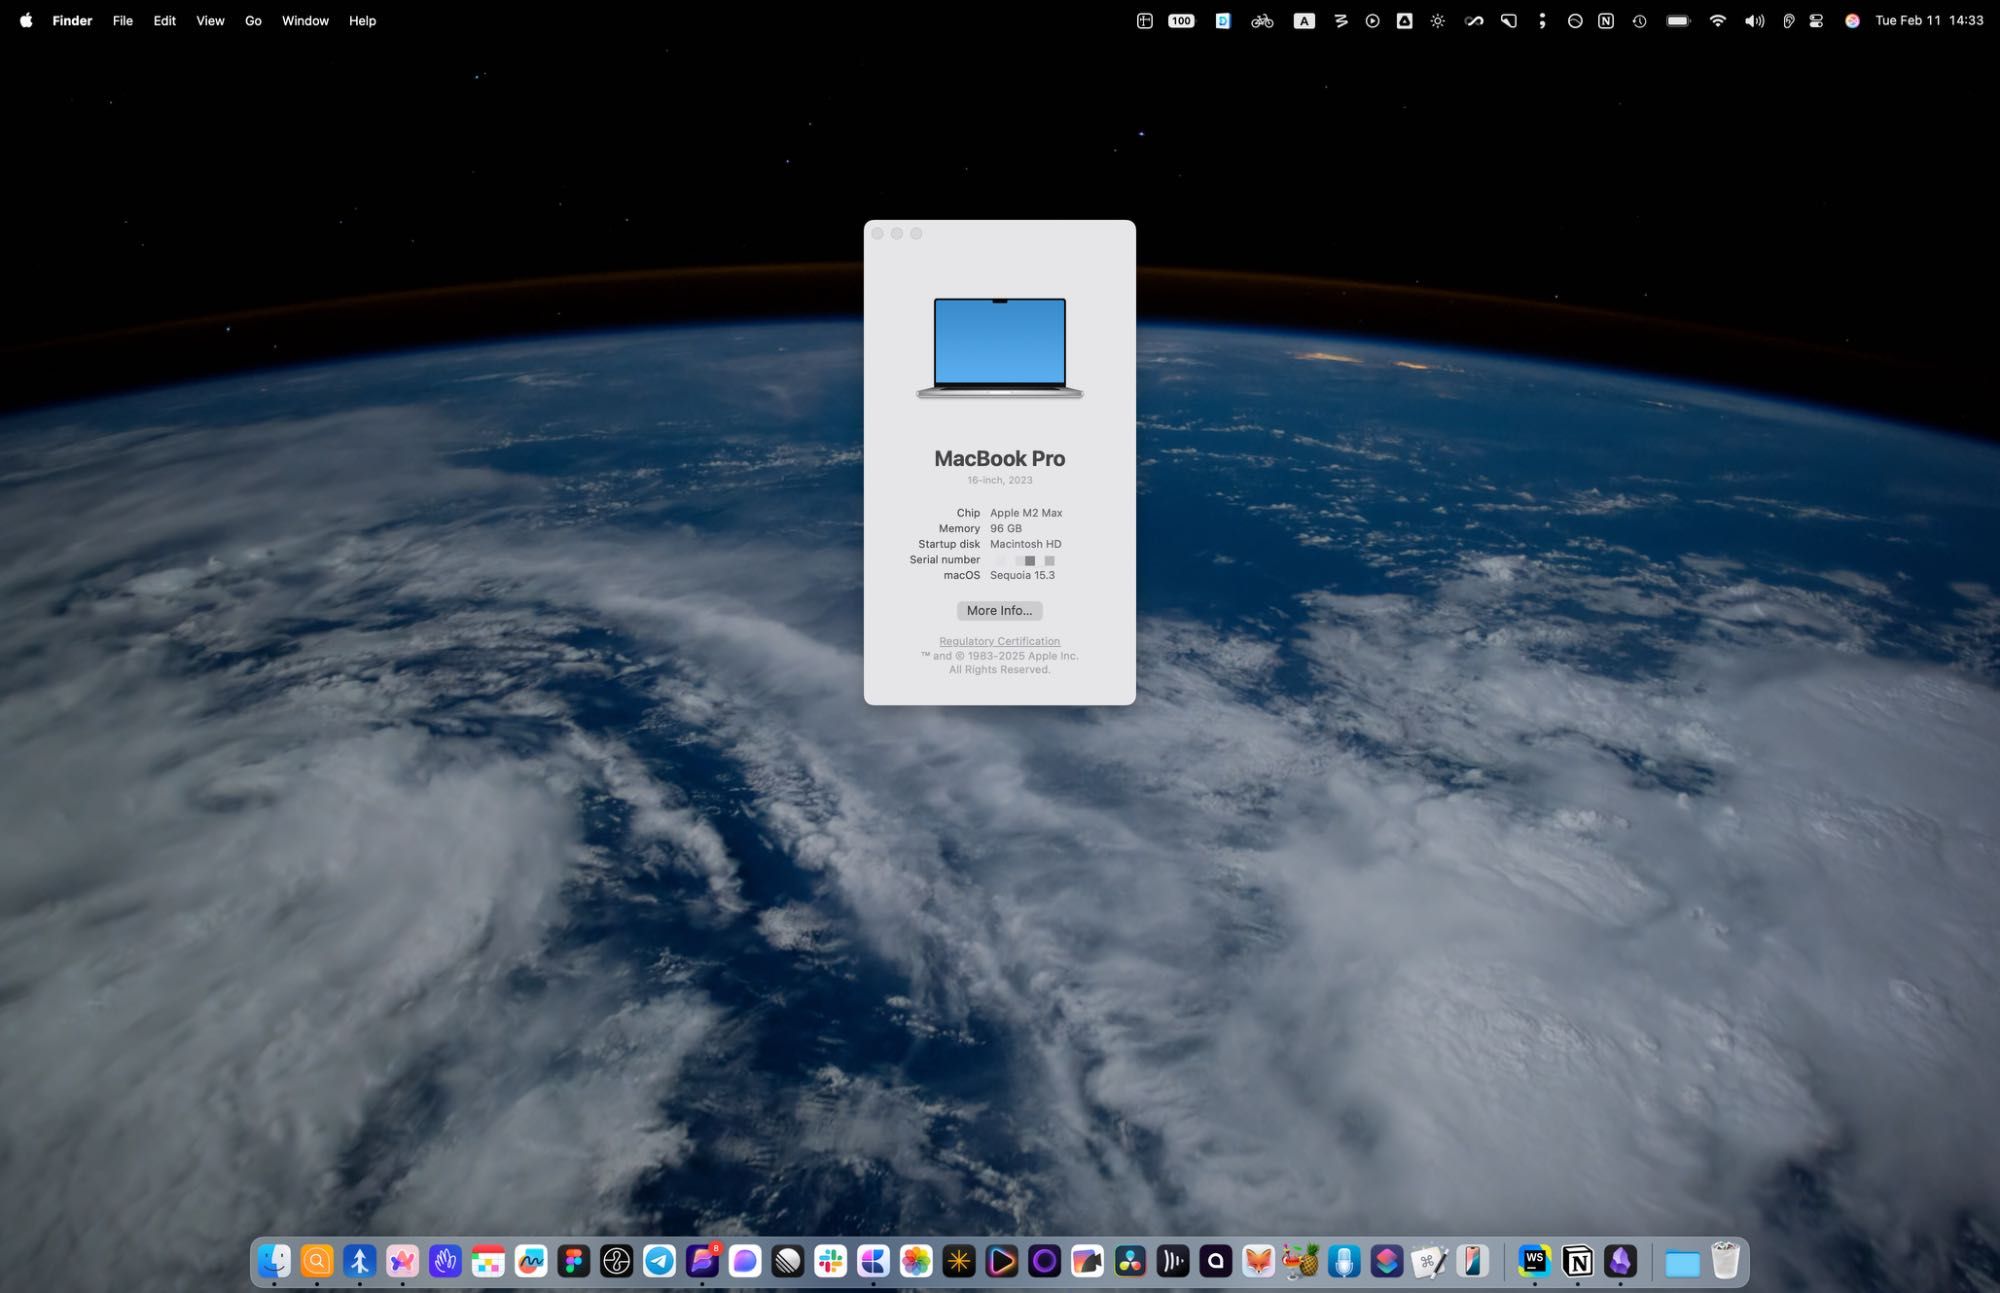This screenshot has height=1293, width=2000.
Task: Open Figma in the Dock
Action: coord(574,1261)
